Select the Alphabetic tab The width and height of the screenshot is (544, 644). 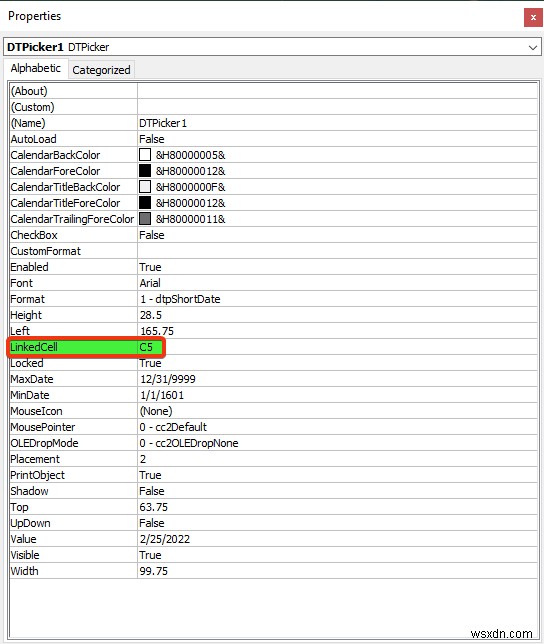[36, 68]
